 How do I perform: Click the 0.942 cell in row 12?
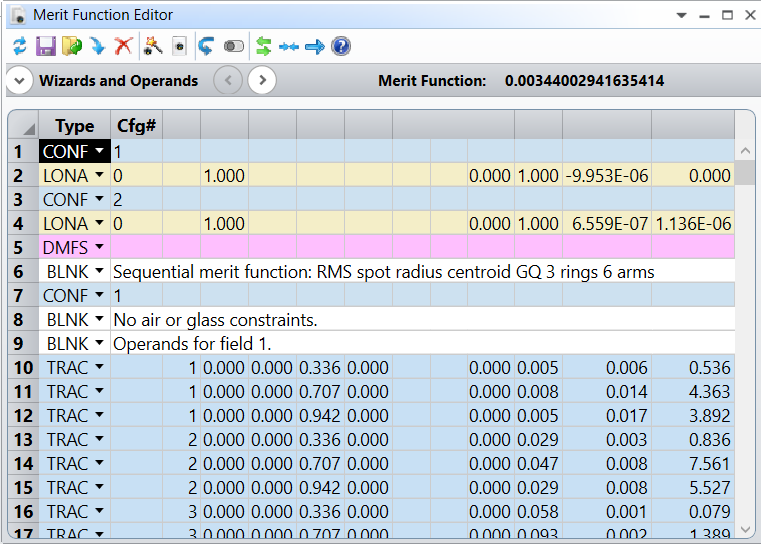320,416
